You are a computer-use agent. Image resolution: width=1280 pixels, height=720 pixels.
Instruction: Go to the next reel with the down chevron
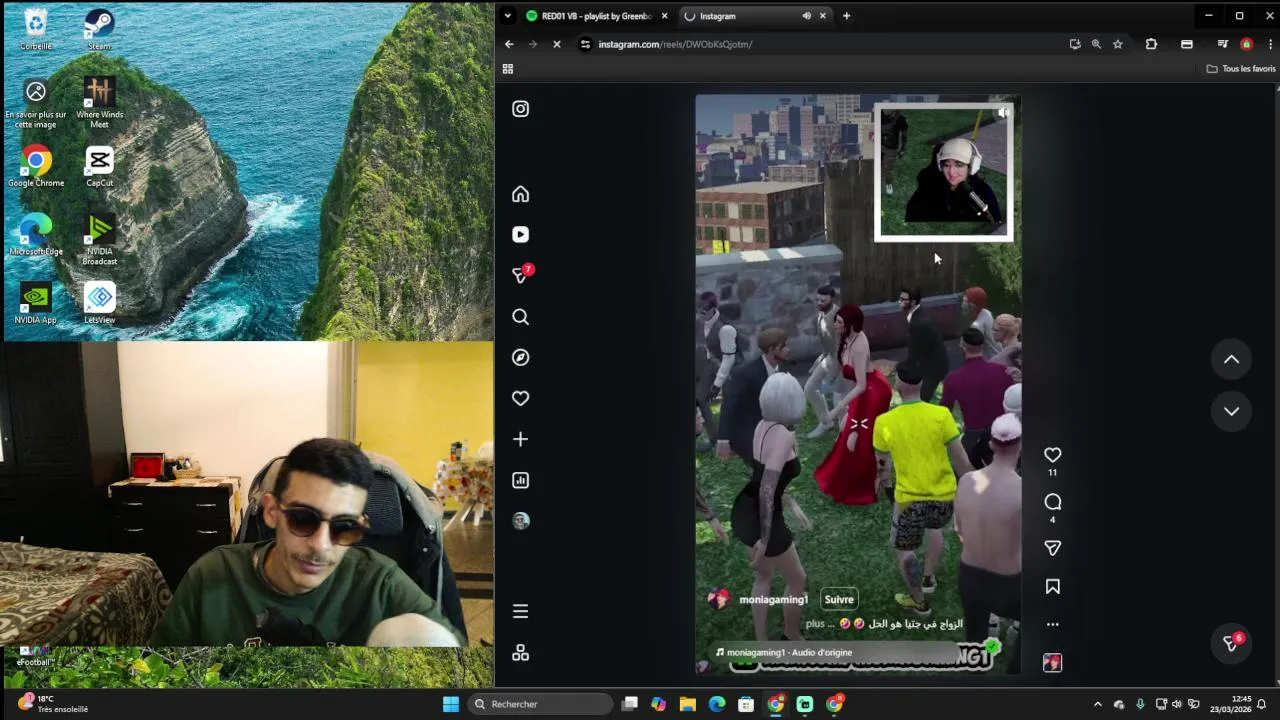point(1231,411)
